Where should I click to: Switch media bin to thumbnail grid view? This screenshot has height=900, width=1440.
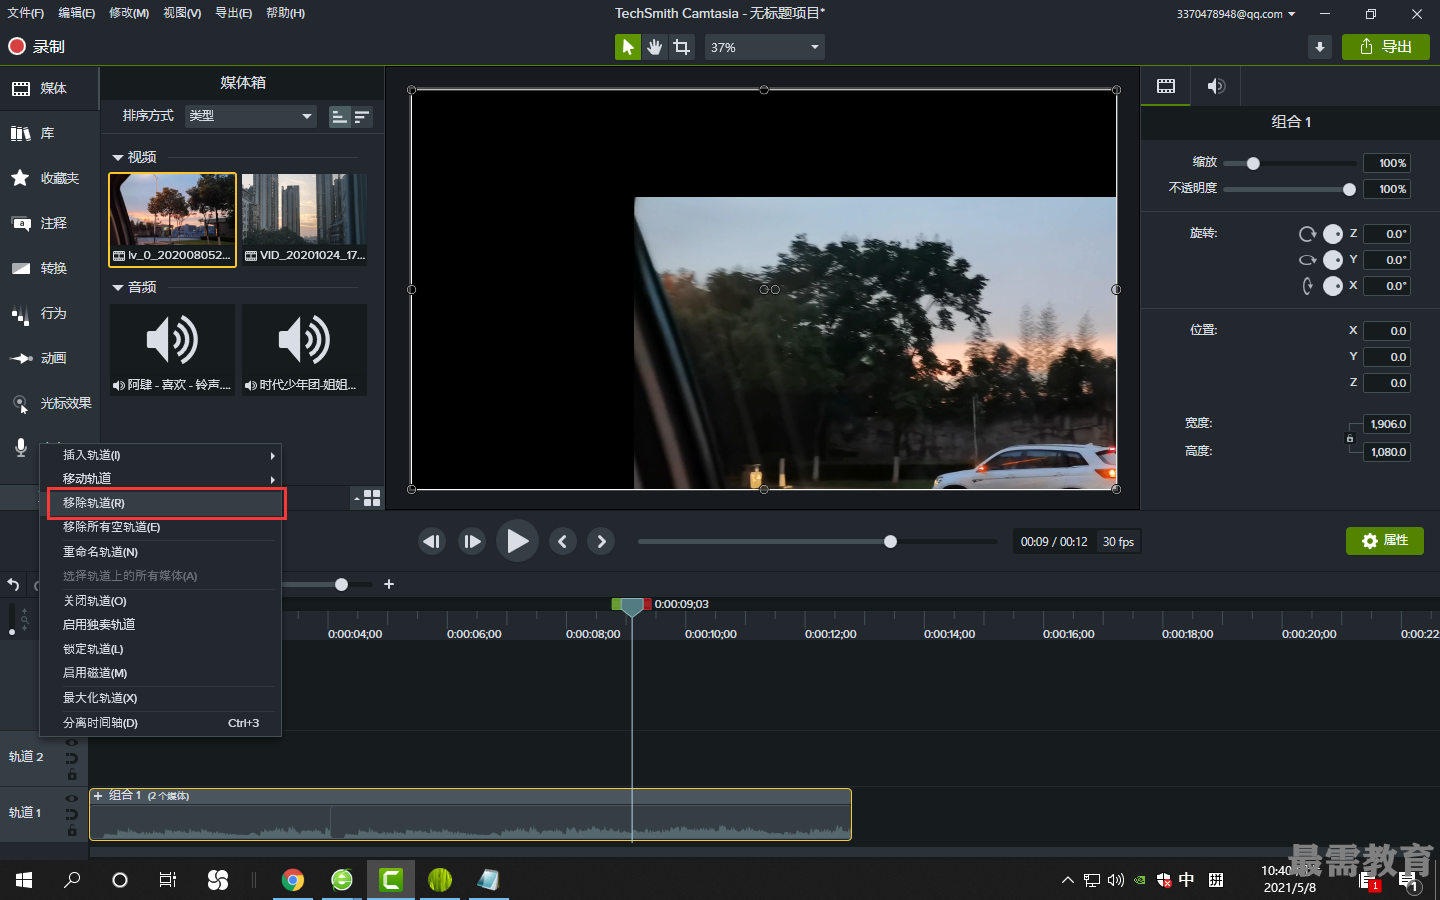point(372,498)
